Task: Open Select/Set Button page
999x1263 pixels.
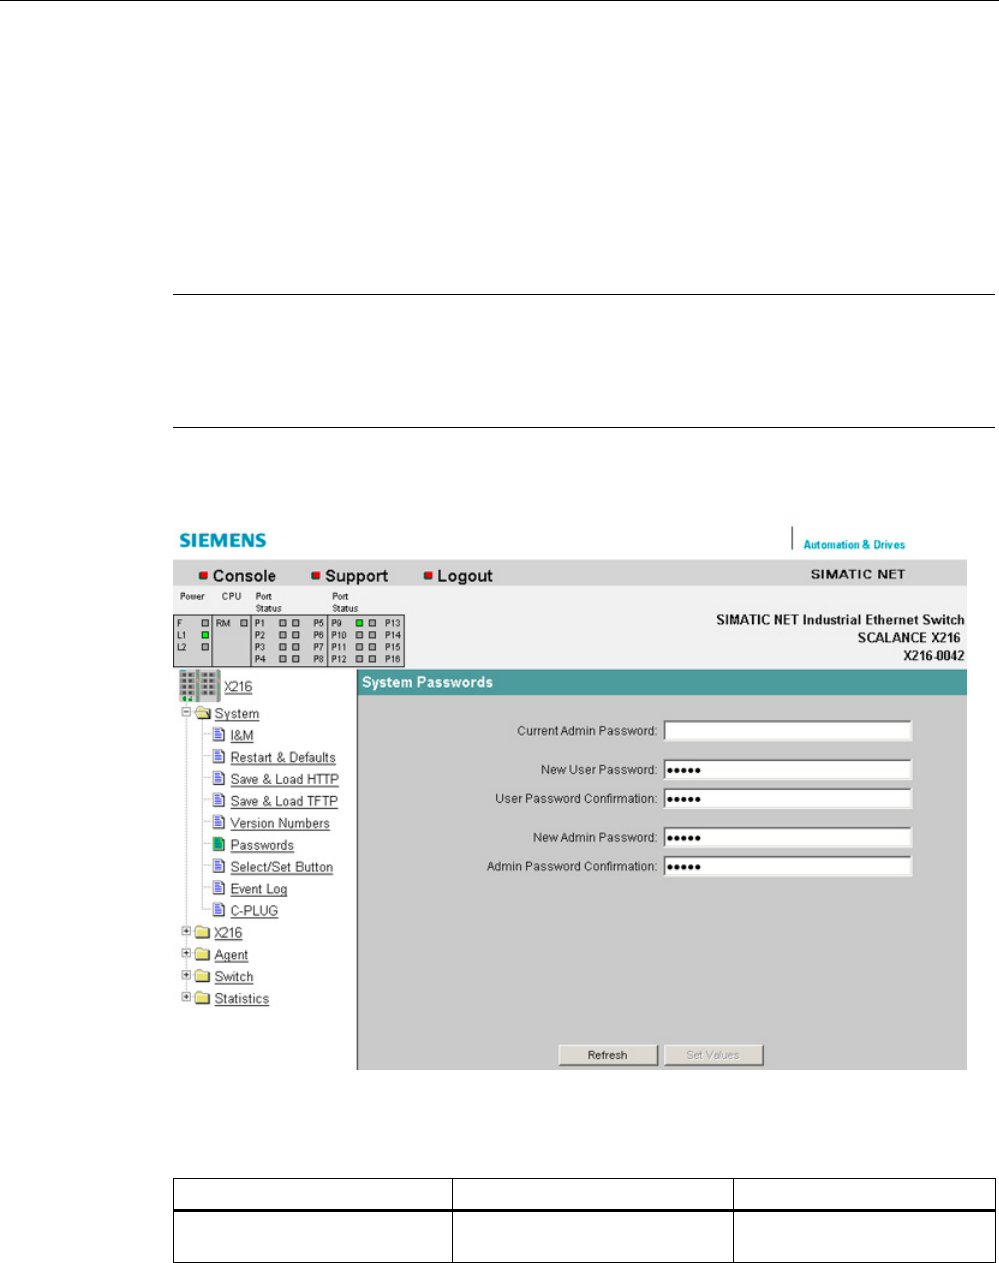Action: 282,868
